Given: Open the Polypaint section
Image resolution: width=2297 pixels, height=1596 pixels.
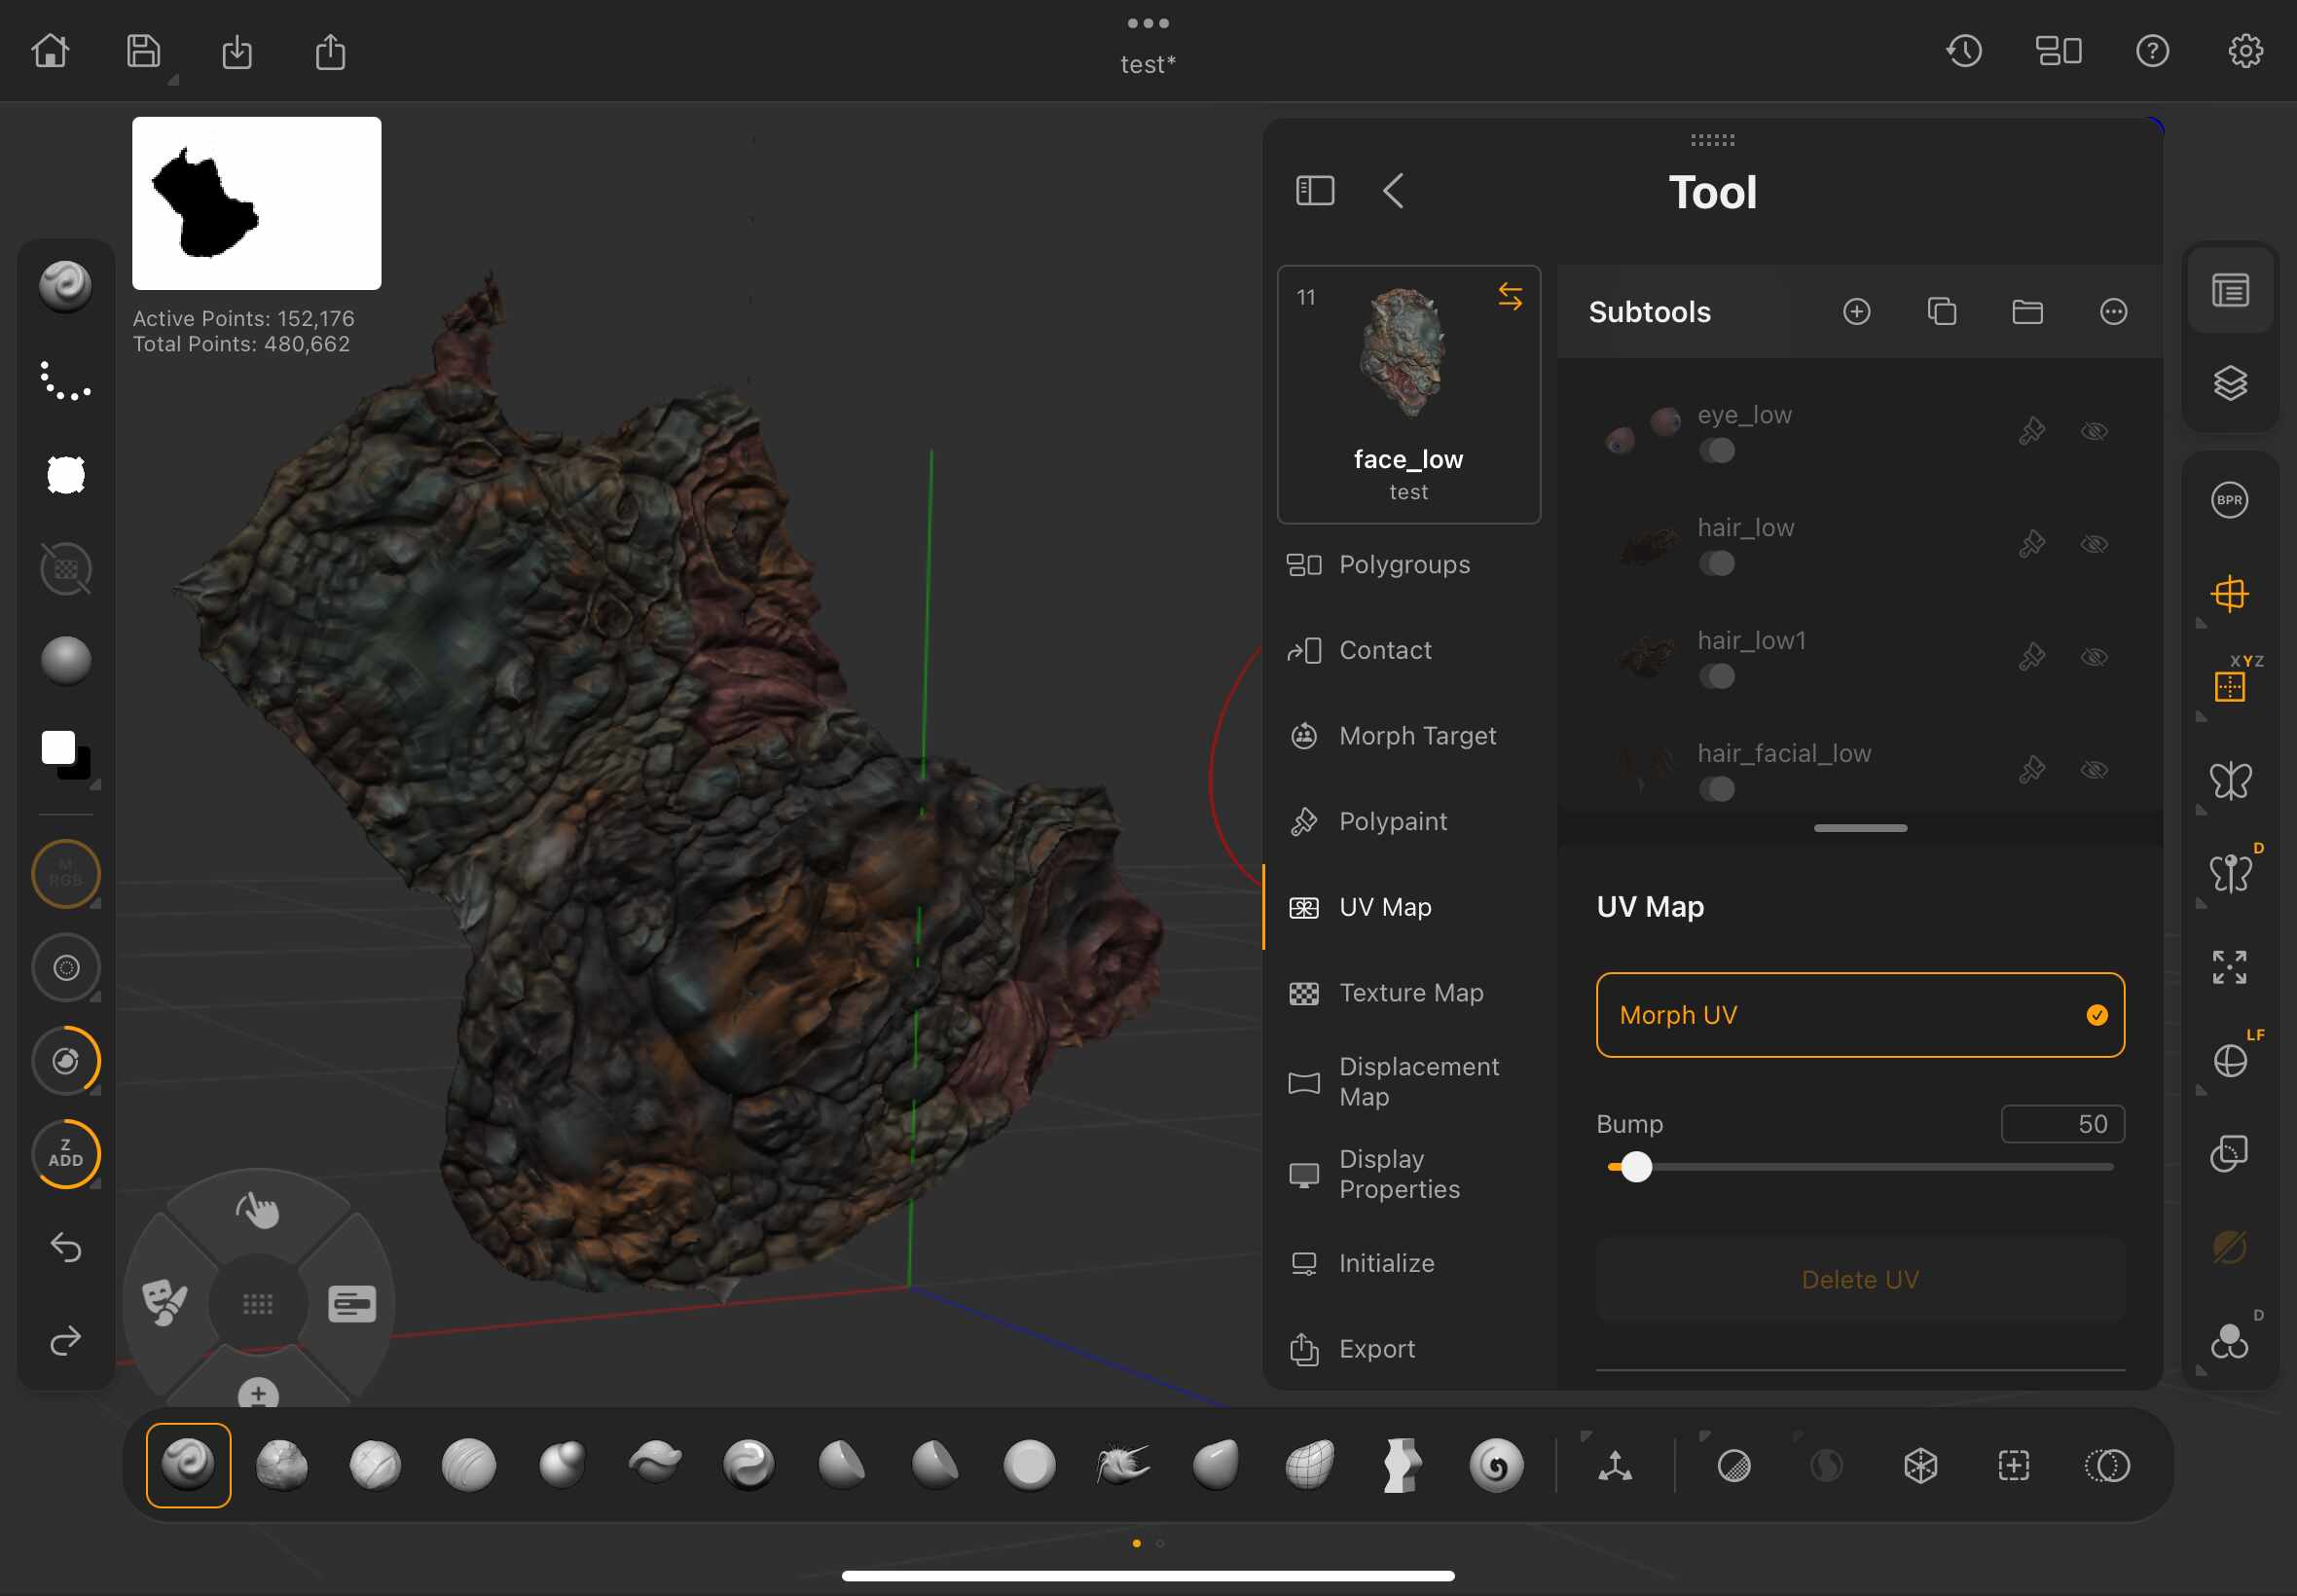Looking at the screenshot, I should pos(1392,821).
